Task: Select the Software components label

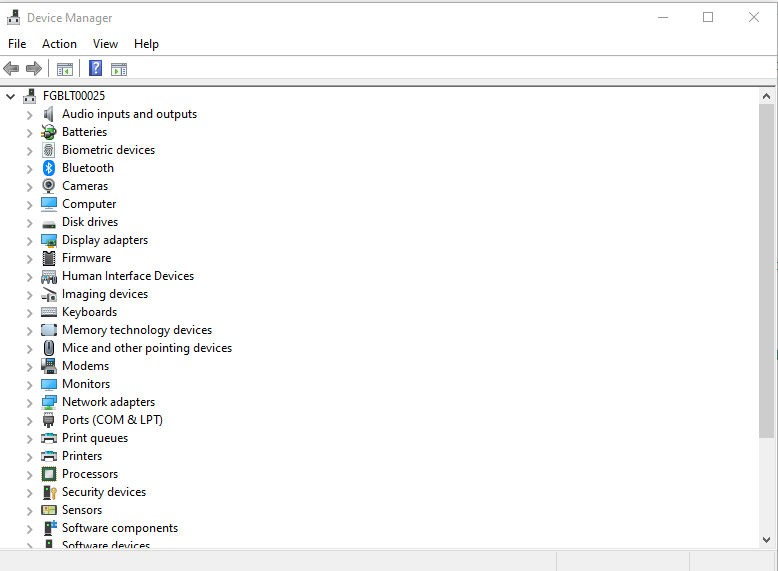Action: click(x=120, y=528)
